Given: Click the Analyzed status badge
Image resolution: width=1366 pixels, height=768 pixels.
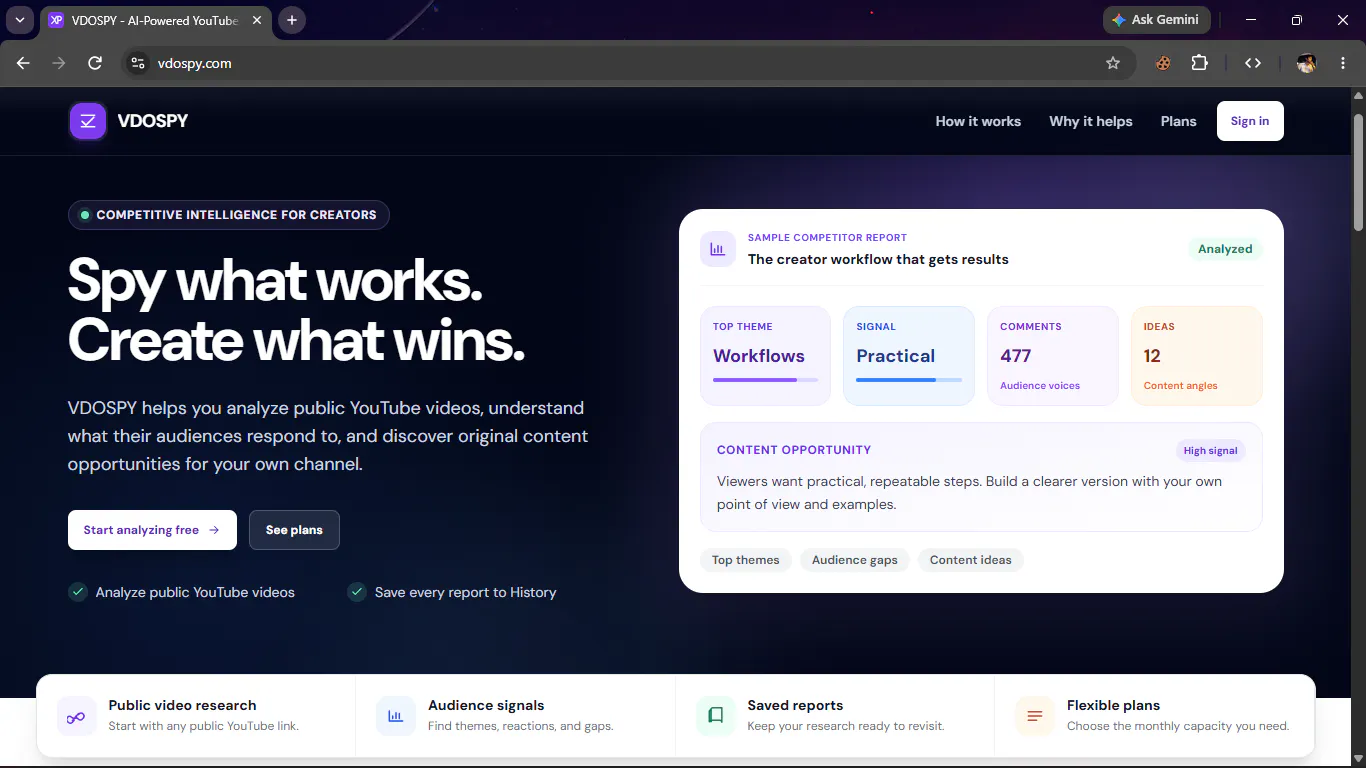Looking at the screenshot, I should click(1225, 249).
